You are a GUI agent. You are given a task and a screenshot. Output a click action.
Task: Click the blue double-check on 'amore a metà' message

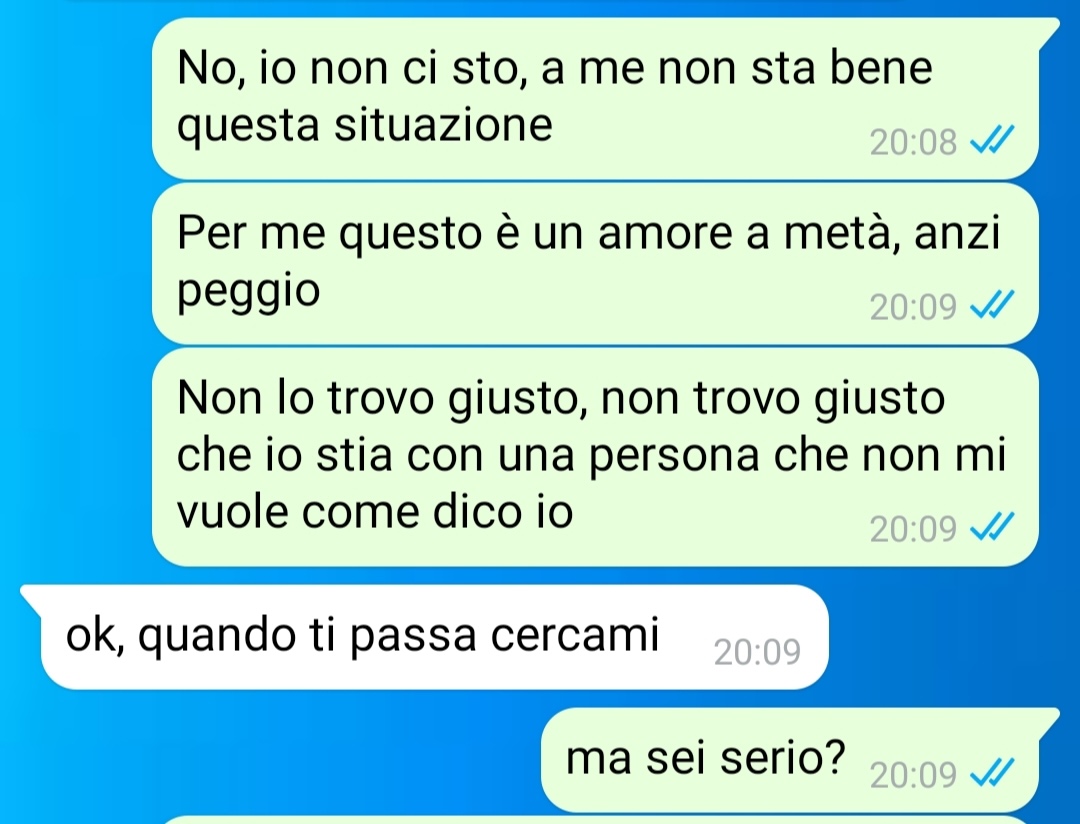[992, 306]
